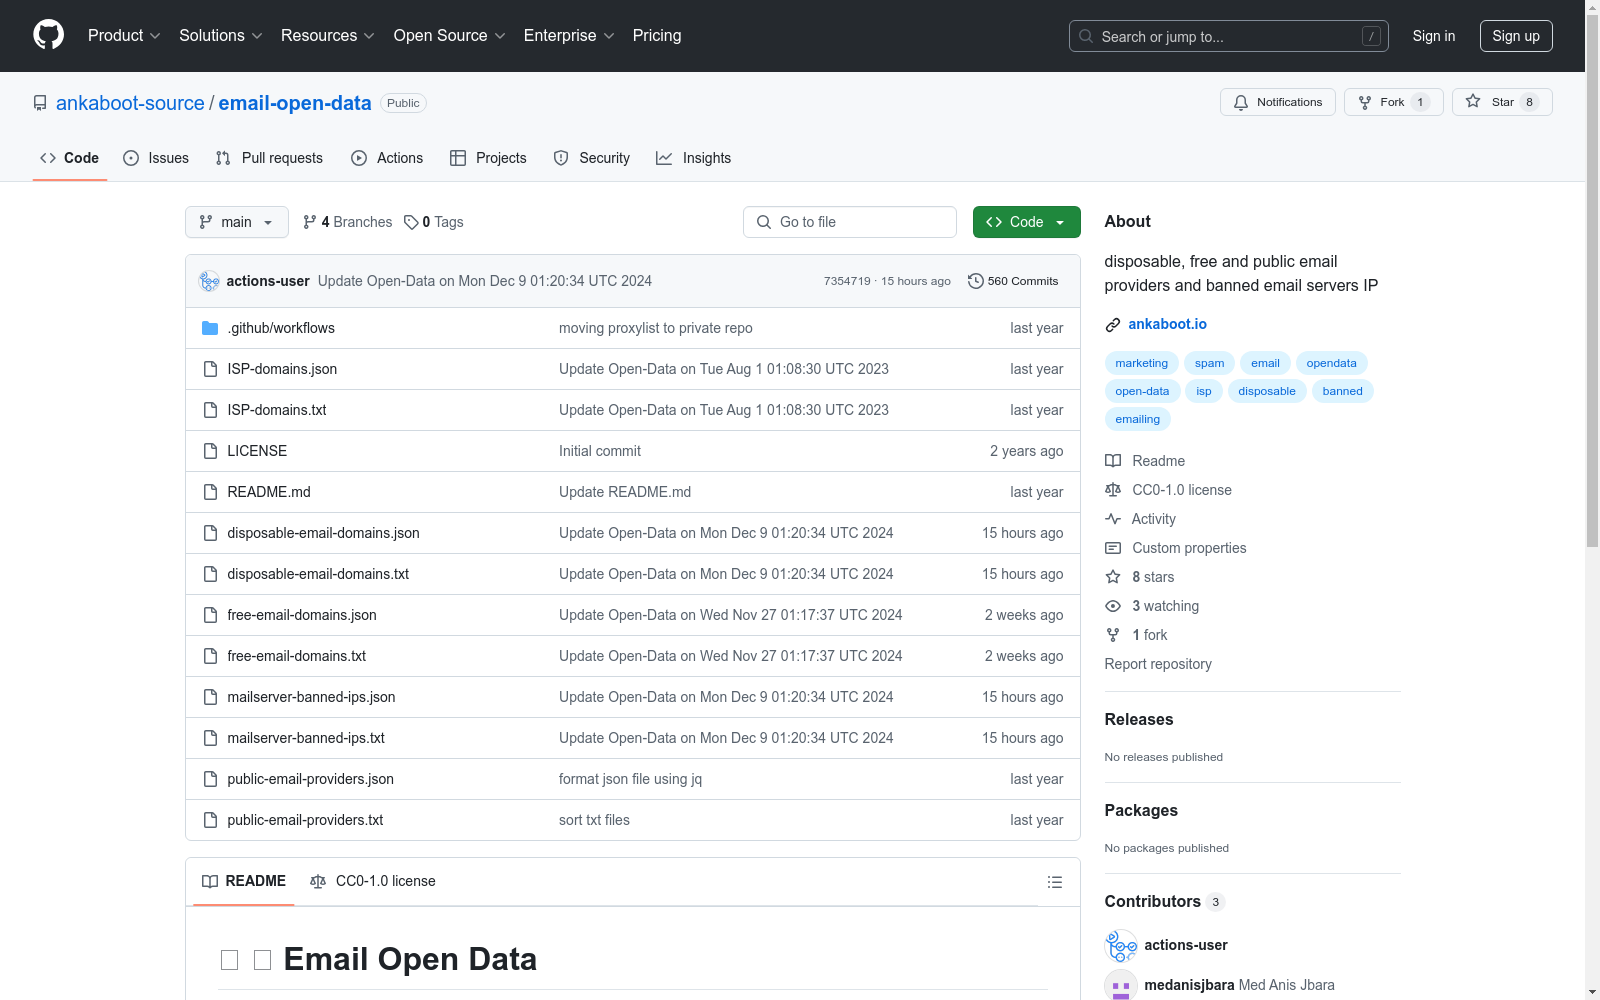
Task: Open the main branch selector dropdown
Action: pos(237,222)
